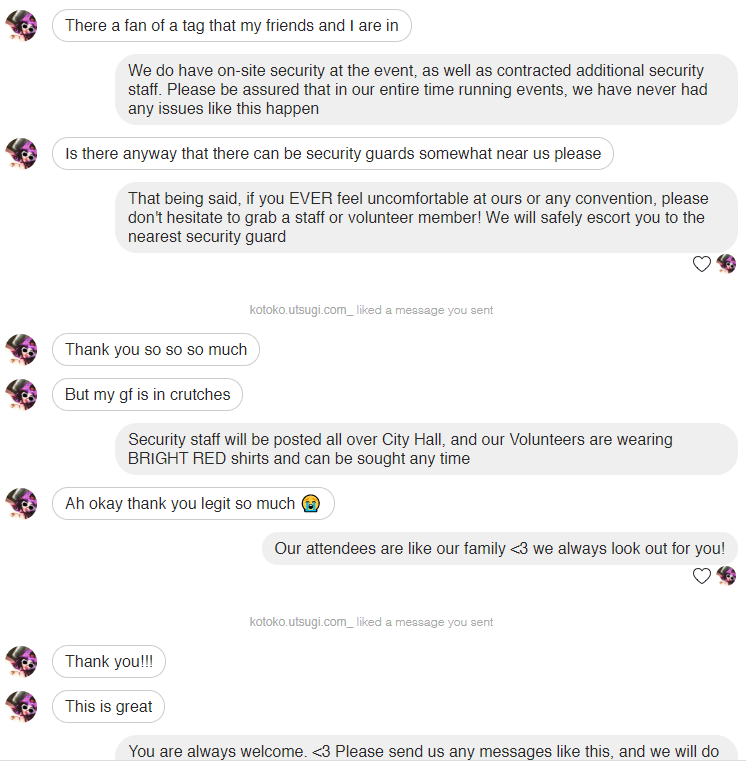Click the small avatar next to the heart under the 'Our attendees' message

click(726, 575)
